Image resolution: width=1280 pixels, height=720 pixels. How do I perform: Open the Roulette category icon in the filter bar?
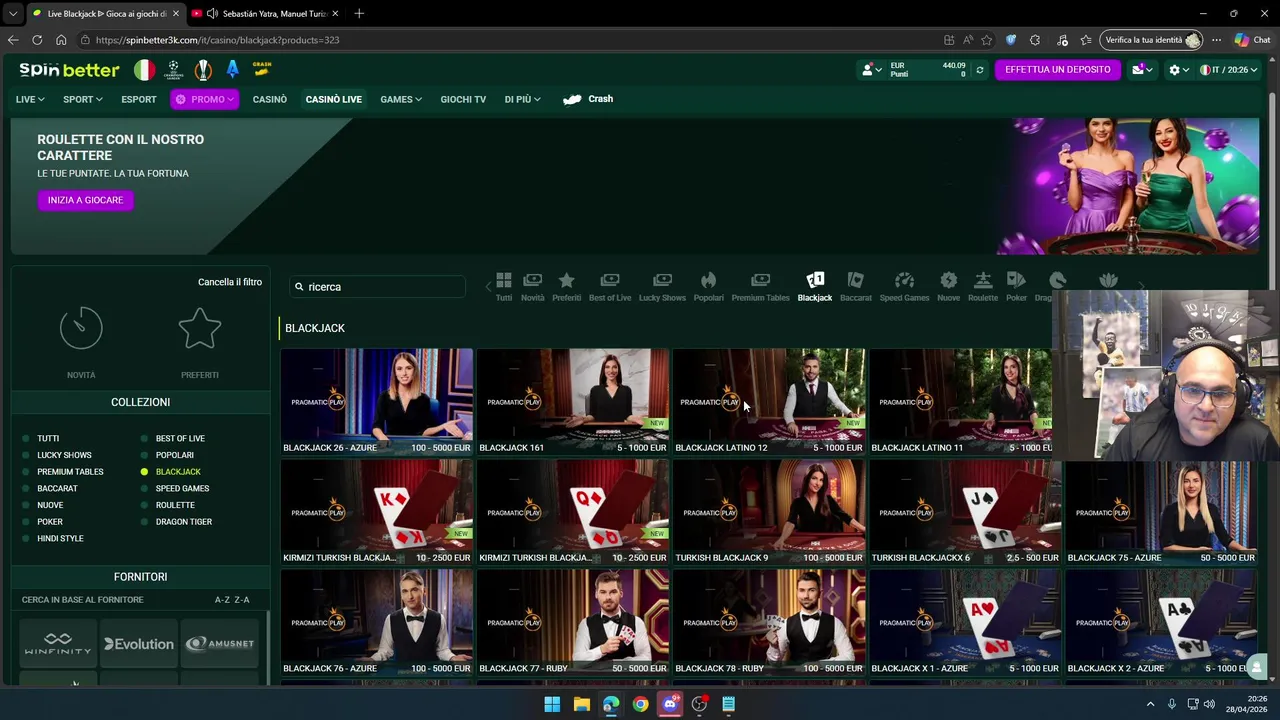click(983, 287)
